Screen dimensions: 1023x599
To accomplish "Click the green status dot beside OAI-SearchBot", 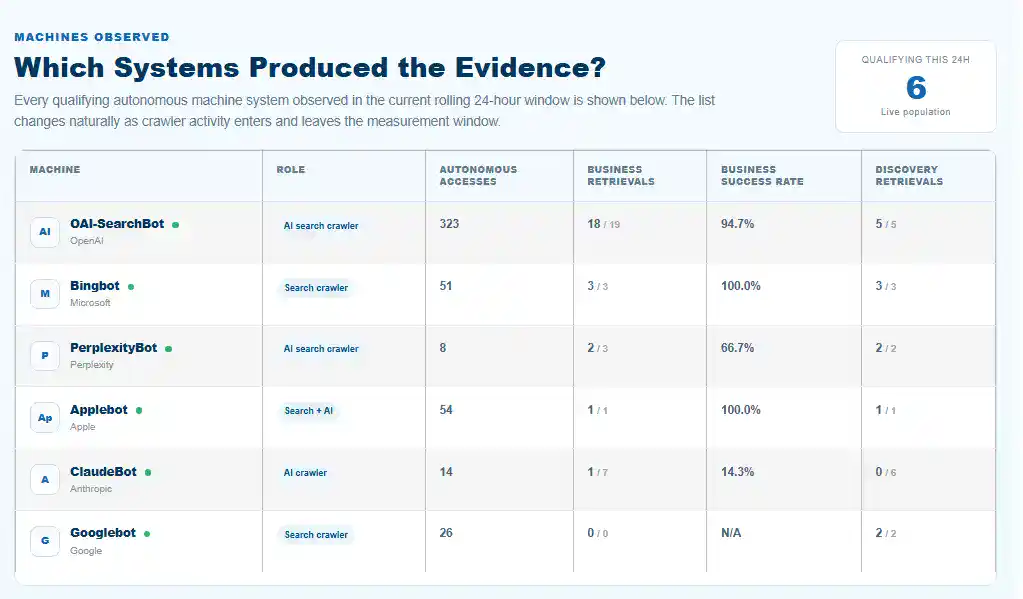I will tap(176, 224).
